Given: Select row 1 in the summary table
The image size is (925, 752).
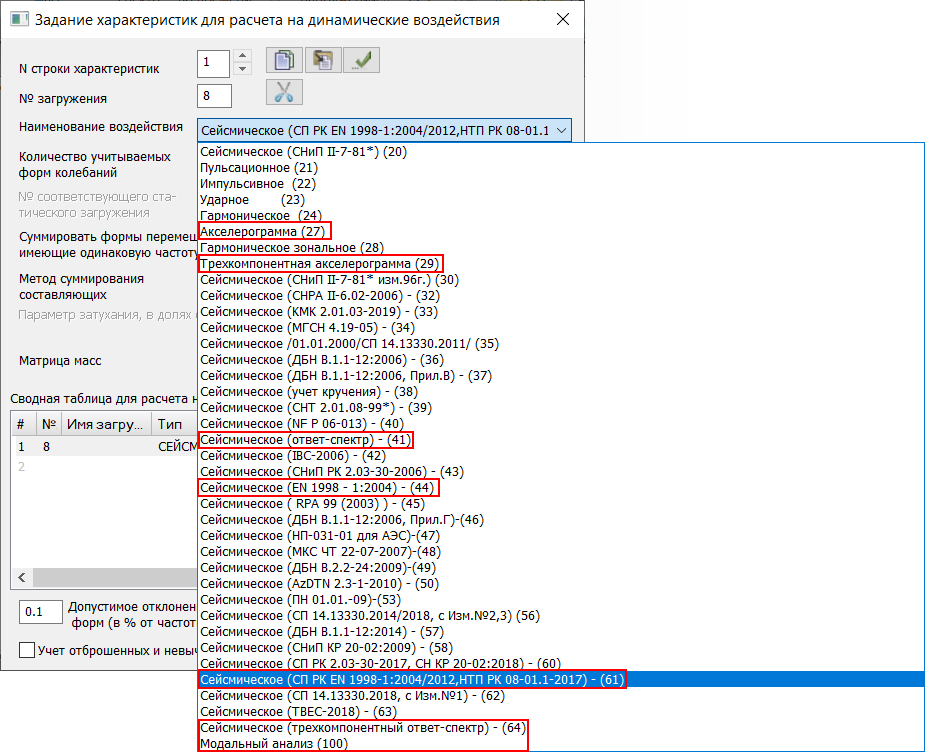Looking at the screenshot, I should click(x=100, y=449).
